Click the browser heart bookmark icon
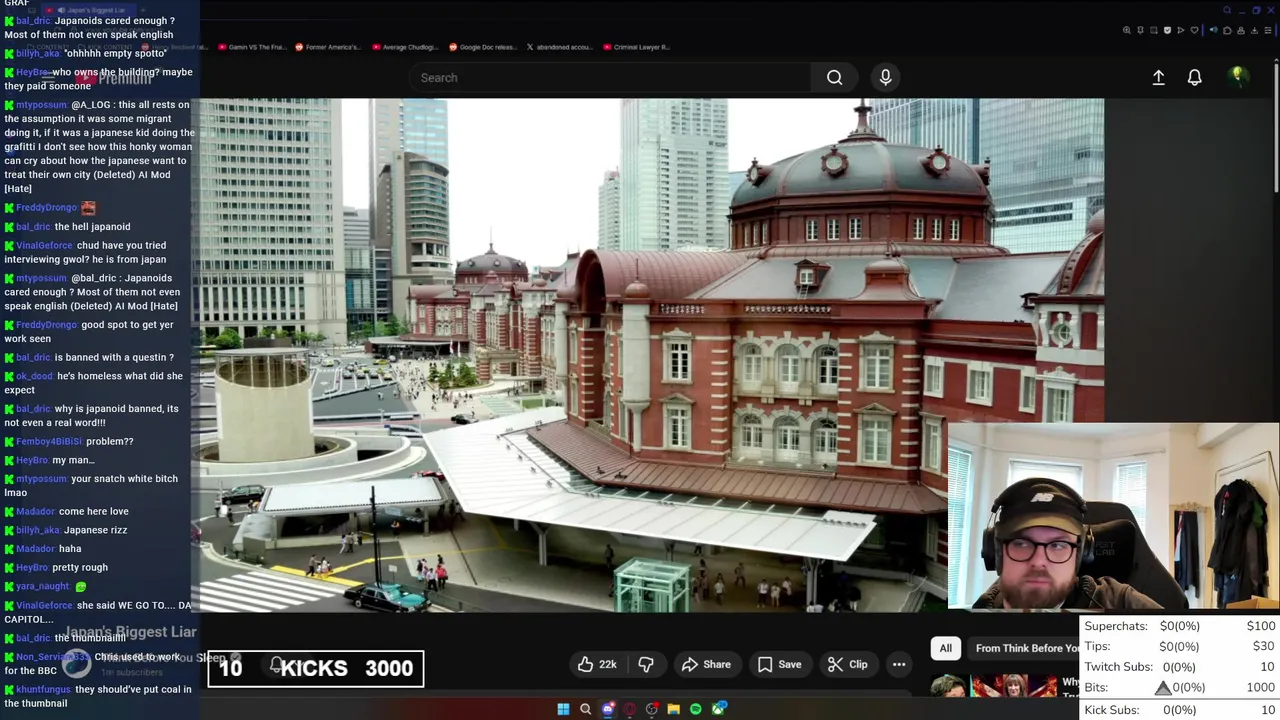 (x=1194, y=30)
